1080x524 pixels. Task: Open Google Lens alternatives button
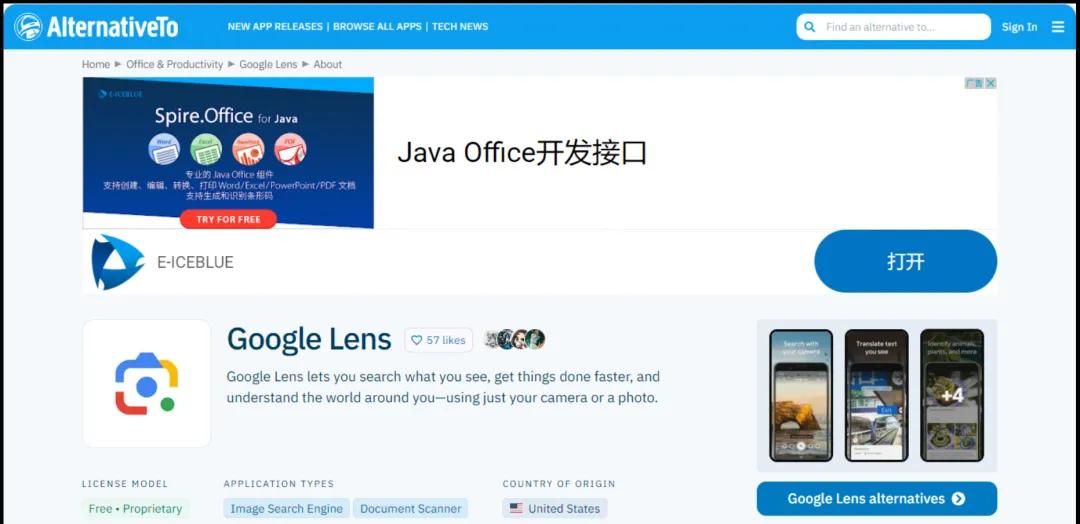877,499
